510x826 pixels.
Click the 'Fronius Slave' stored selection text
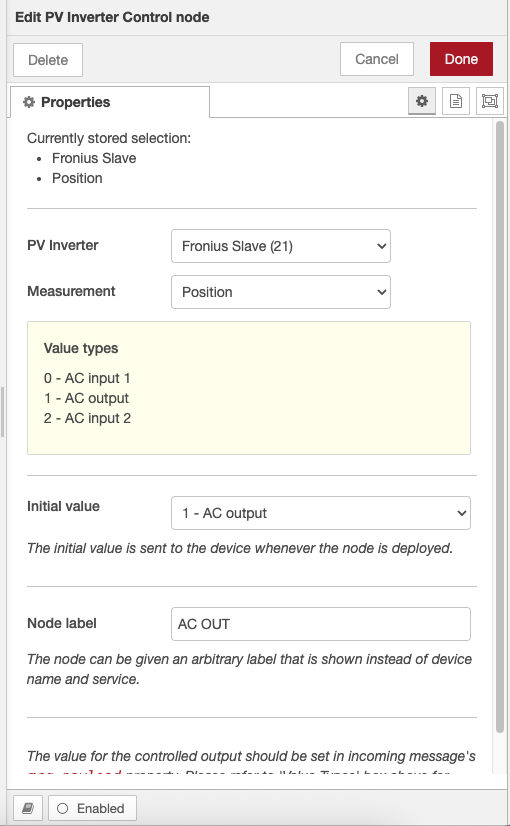[x=94, y=158]
